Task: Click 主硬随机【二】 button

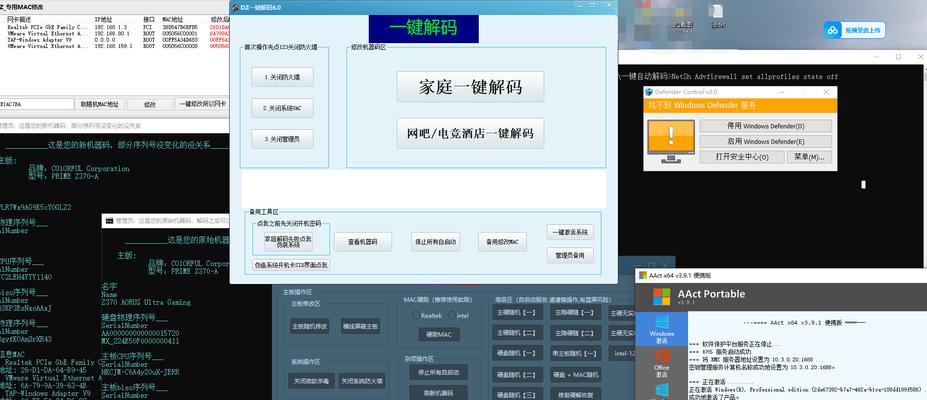Action: coord(517,333)
